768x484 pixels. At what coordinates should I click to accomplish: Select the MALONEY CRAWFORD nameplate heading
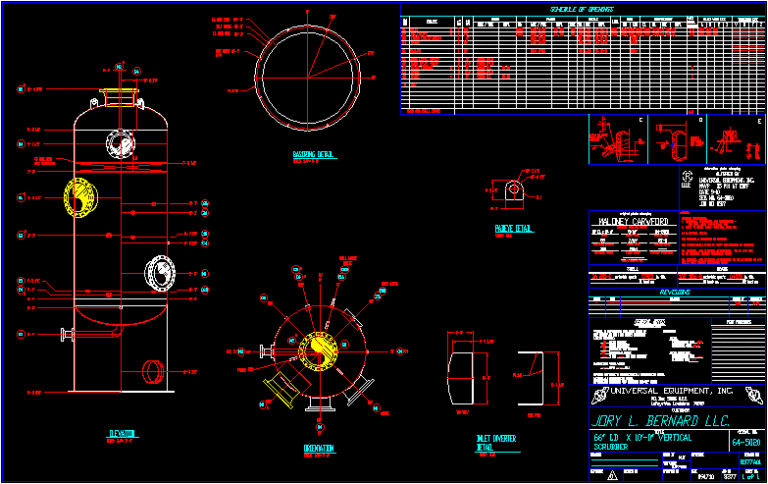click(633, 221)
